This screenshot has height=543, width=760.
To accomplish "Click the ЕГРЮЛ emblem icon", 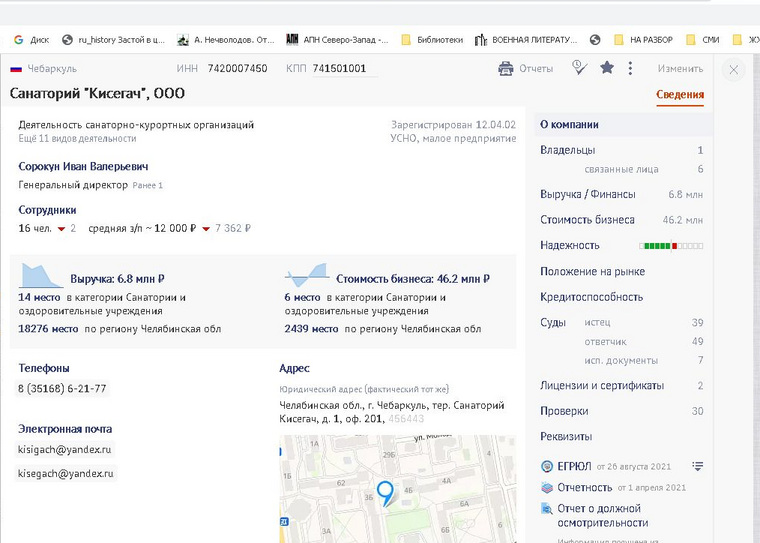I will click(547, 466).
